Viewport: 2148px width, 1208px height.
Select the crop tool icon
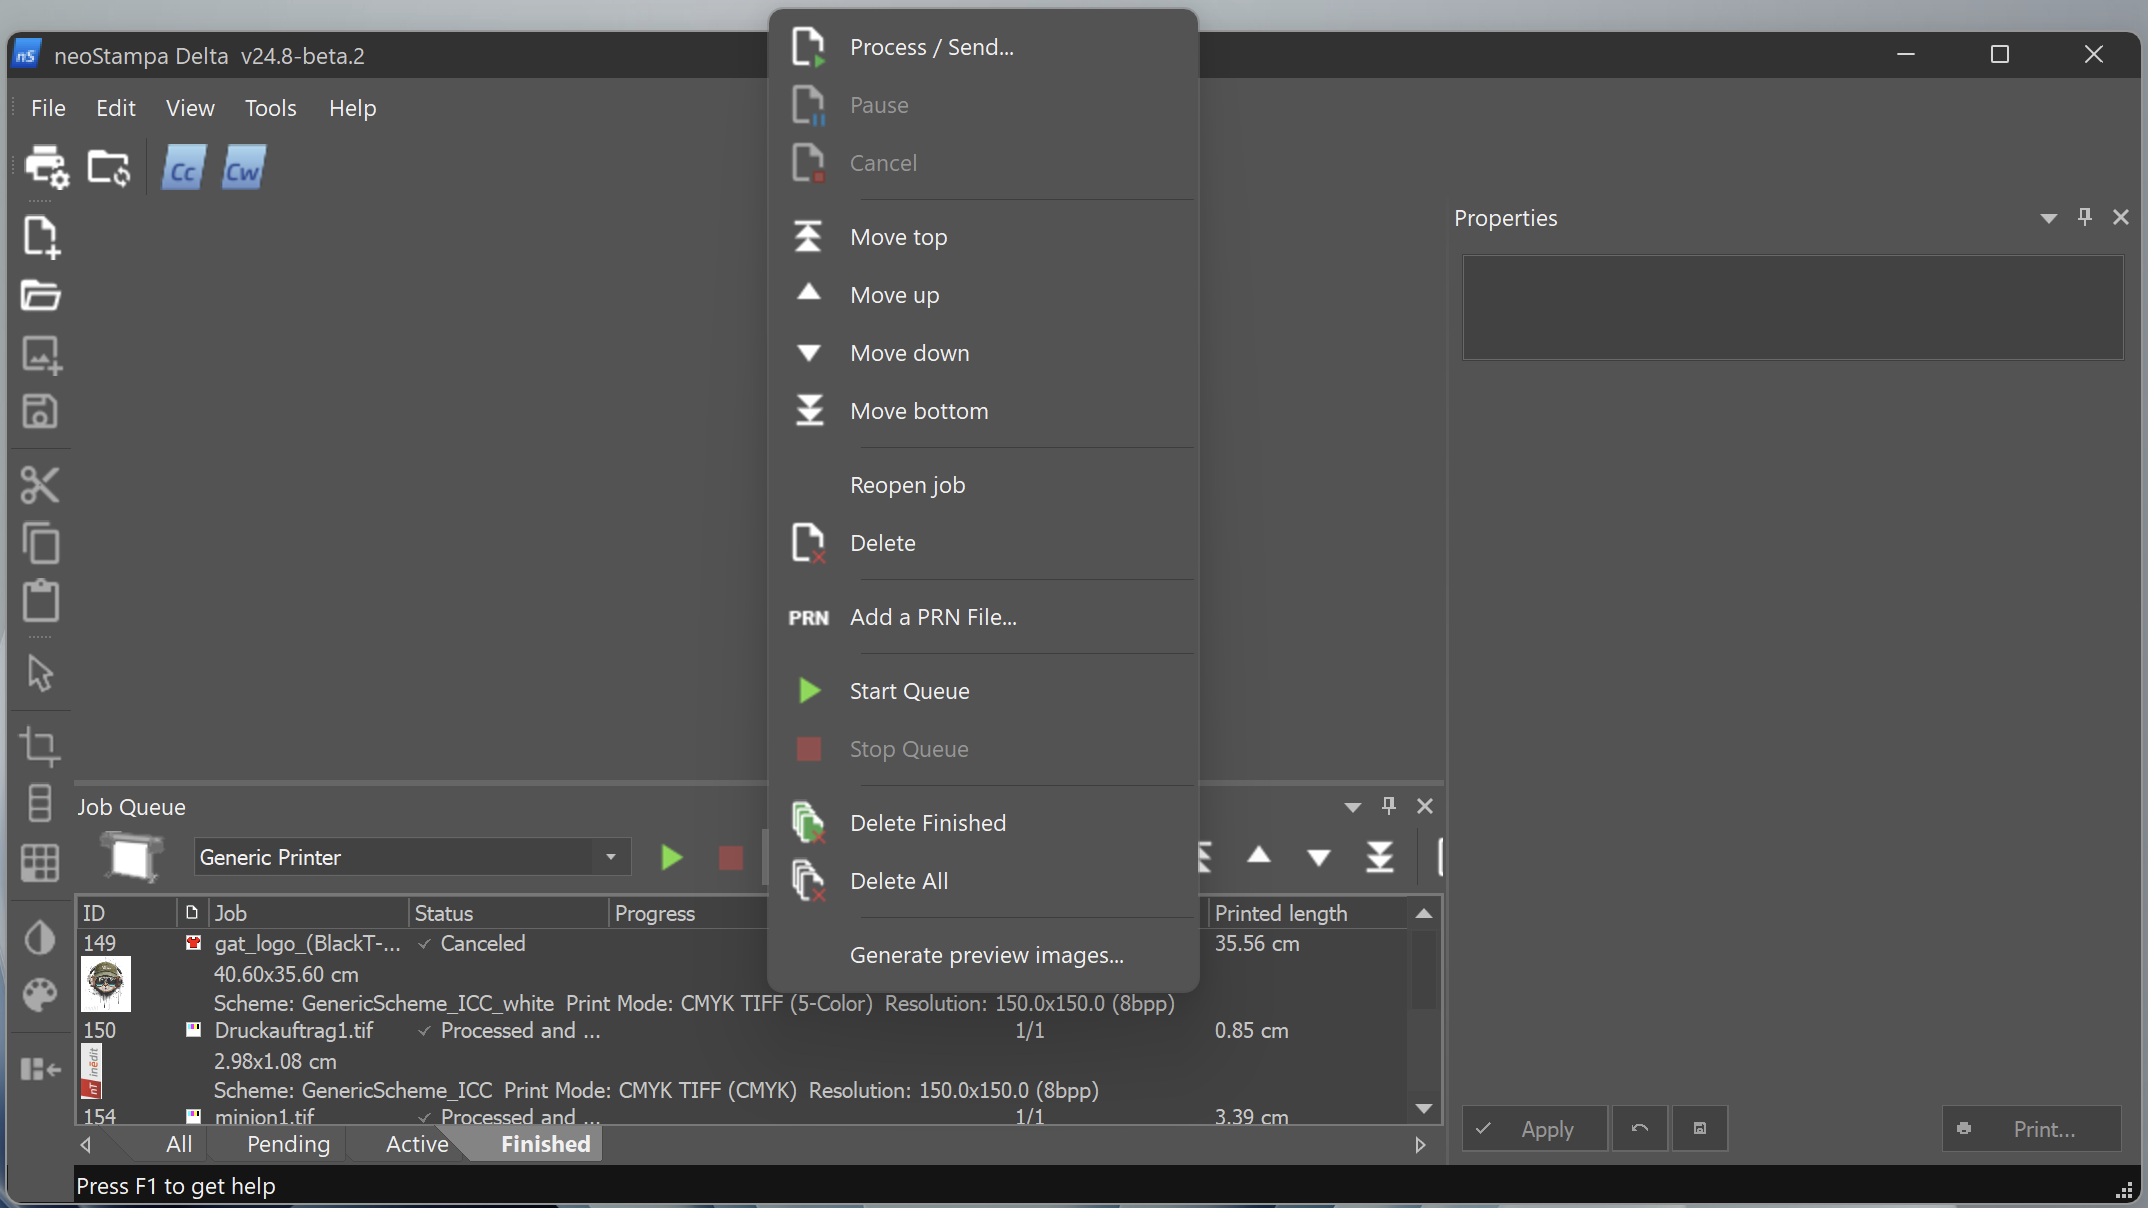(x=40, y=746)
